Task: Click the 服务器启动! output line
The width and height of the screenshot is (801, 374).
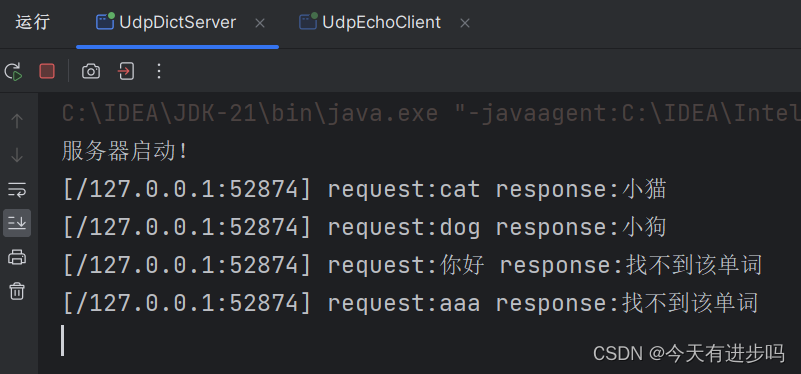Action: tap(125, 152)
